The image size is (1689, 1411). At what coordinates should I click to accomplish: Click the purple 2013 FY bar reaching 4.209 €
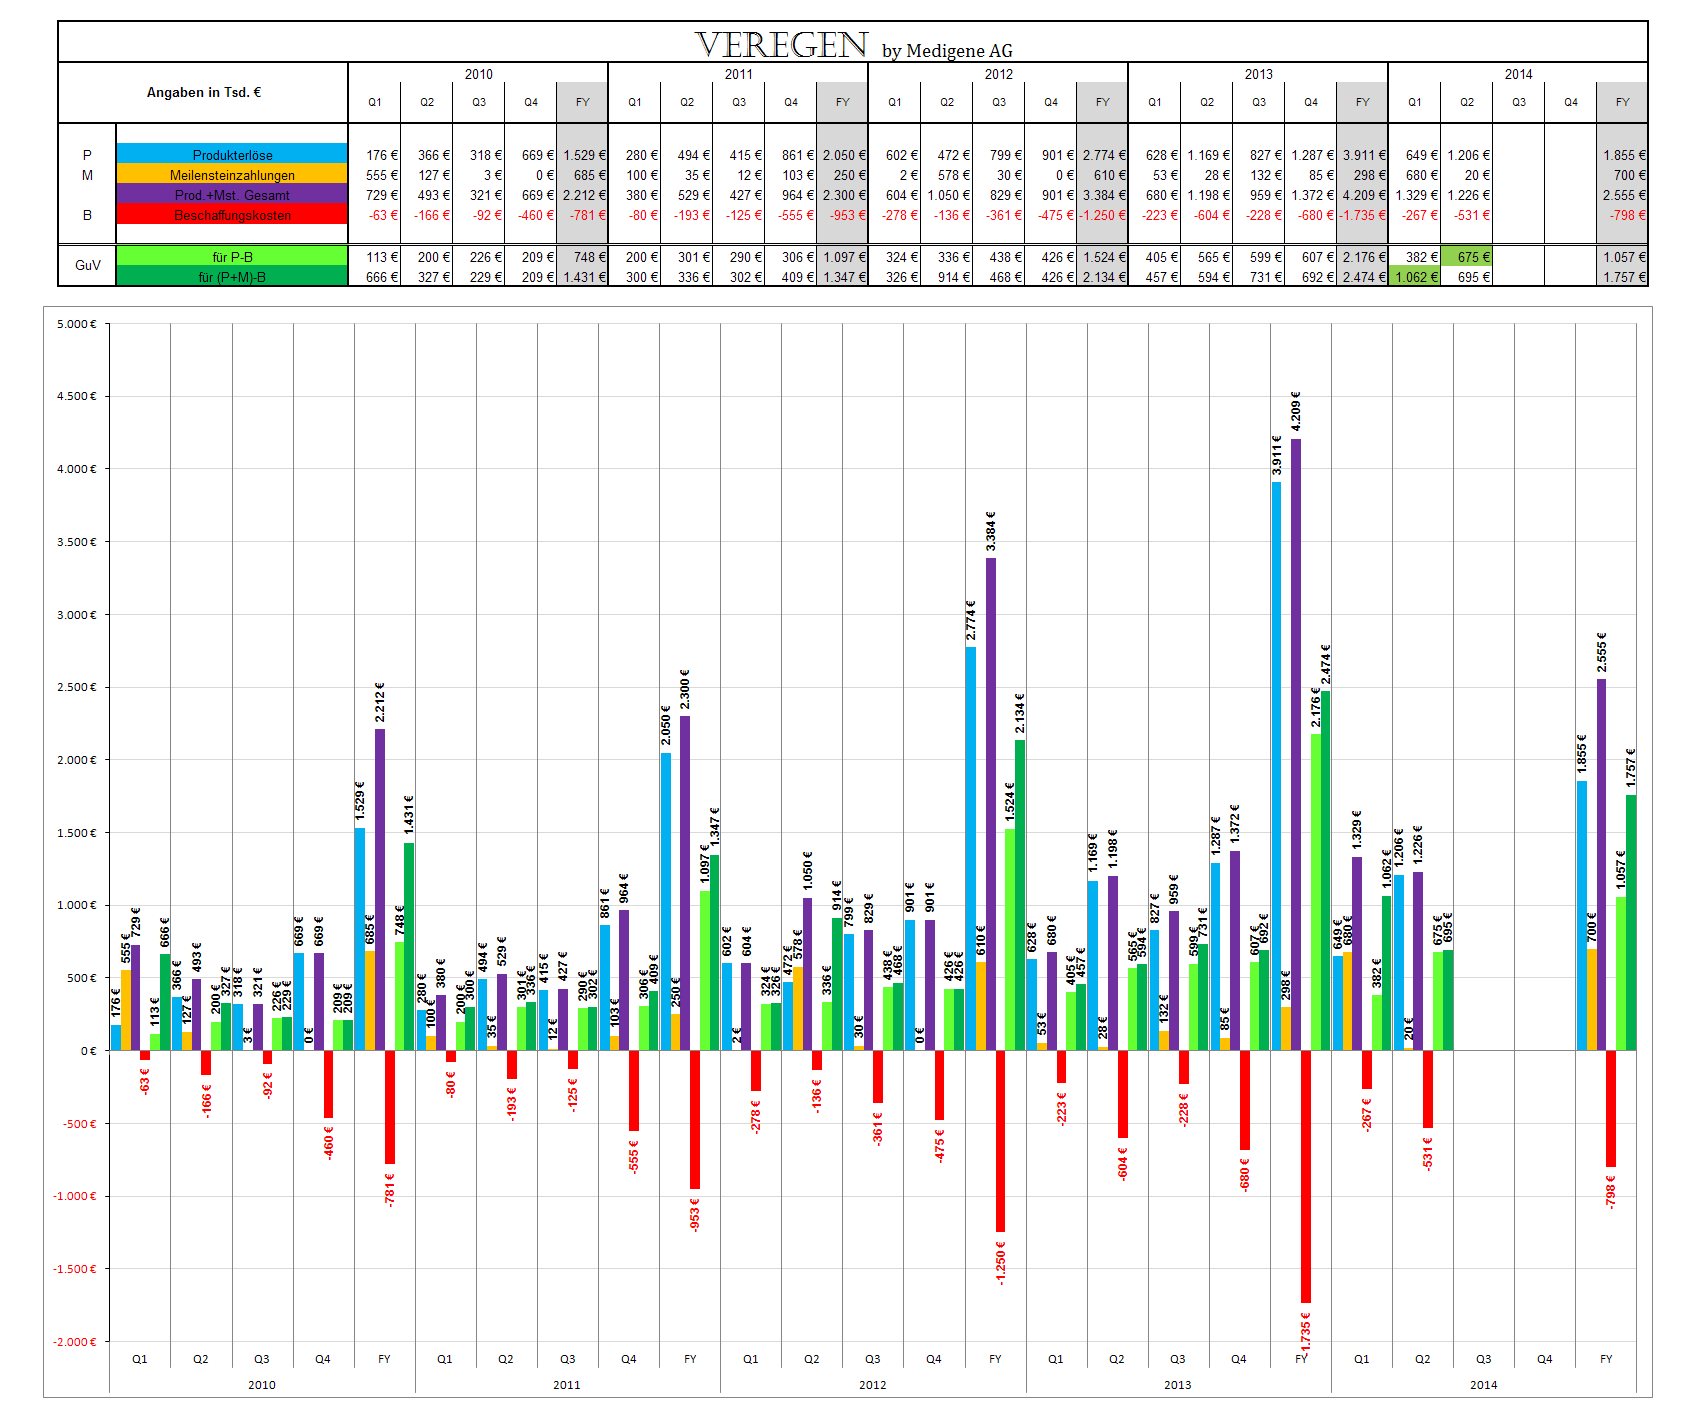pos(1296,745)
